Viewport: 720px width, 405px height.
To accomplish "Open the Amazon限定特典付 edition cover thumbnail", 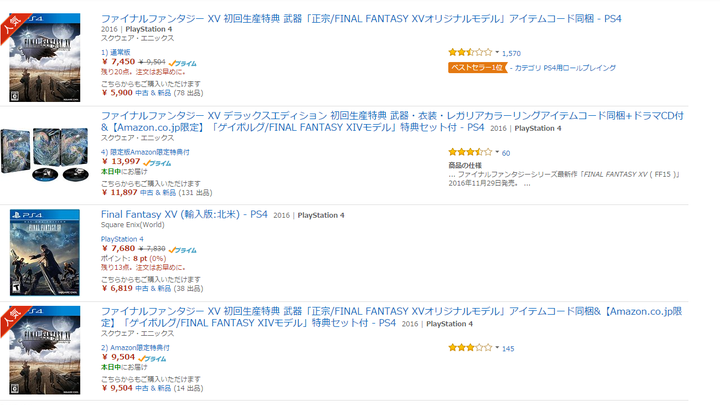I will click(45, 350).
